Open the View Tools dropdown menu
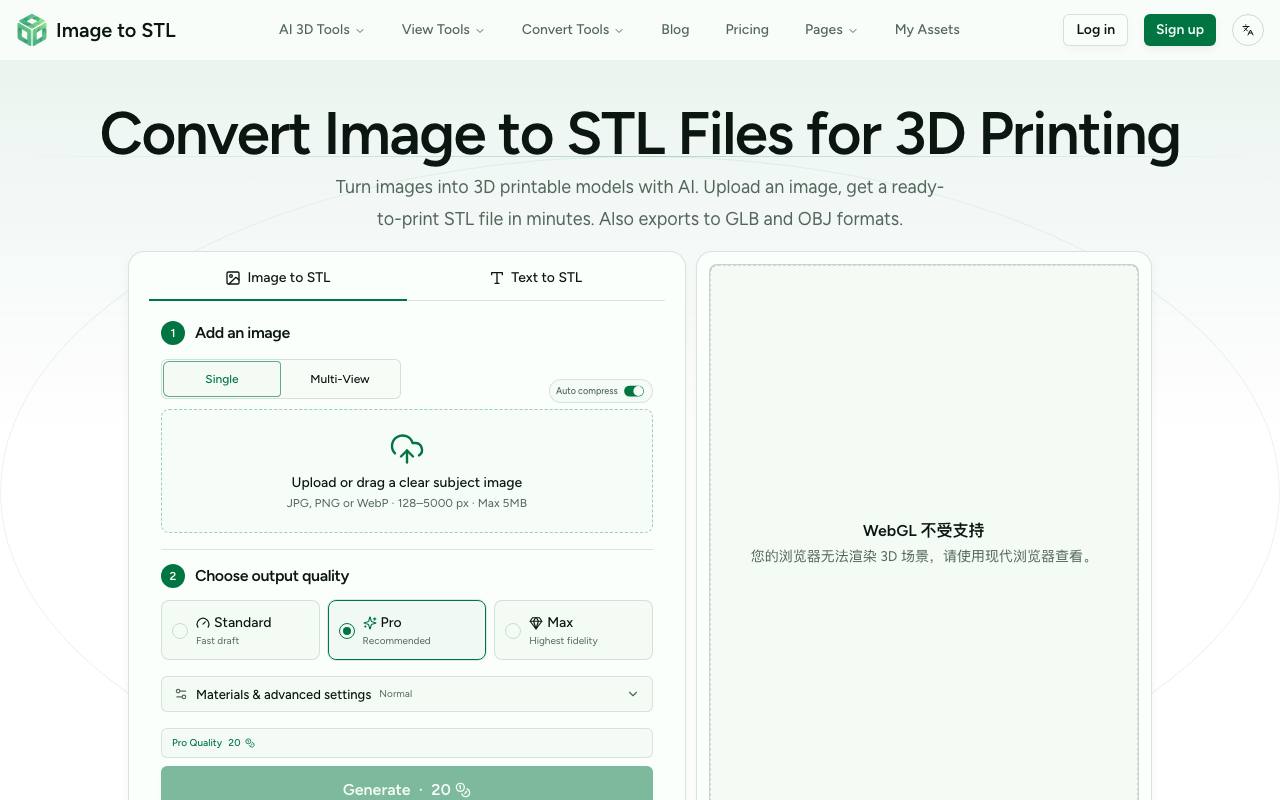This screenshot has width=1280, height=800. click(x=443, y=30)
